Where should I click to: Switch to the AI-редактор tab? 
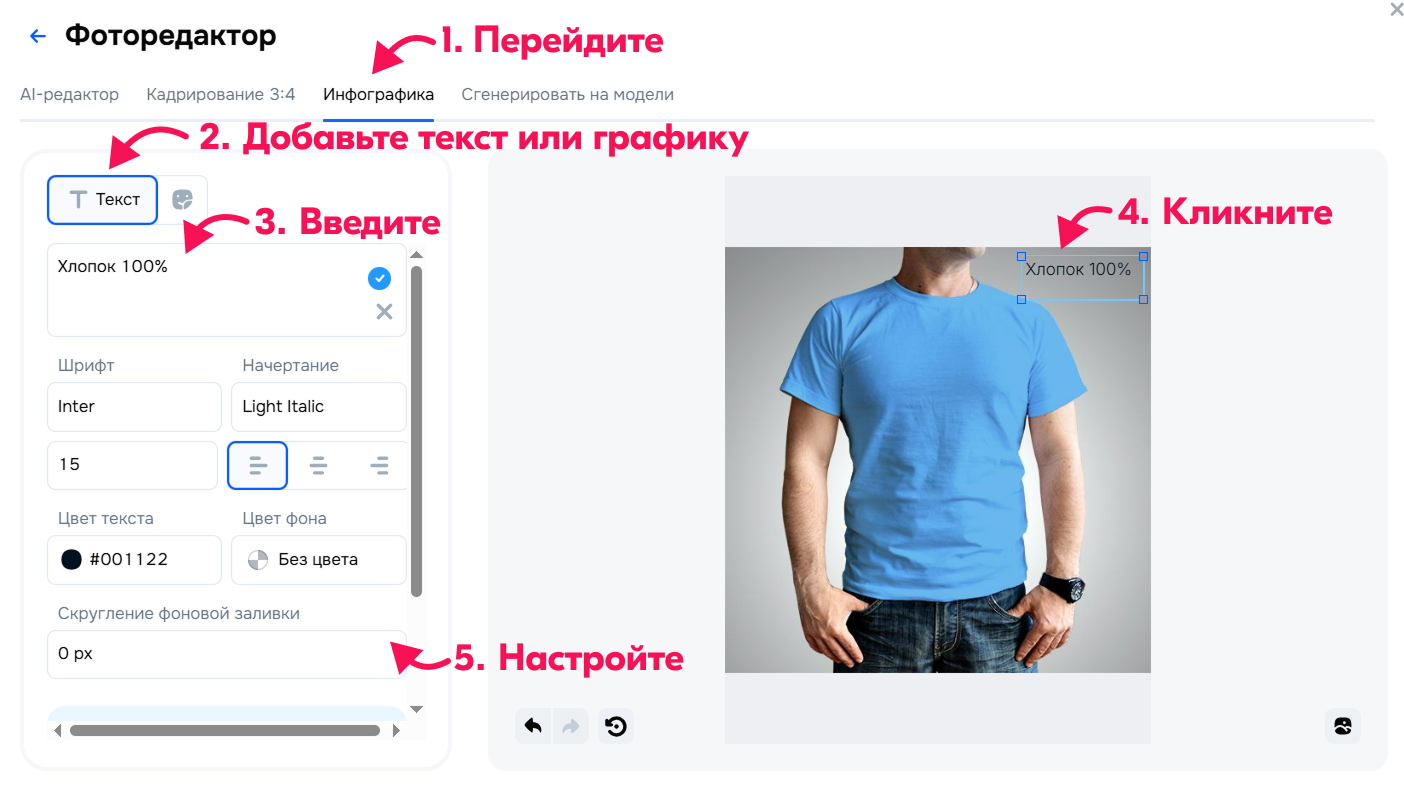pos(70,95)
